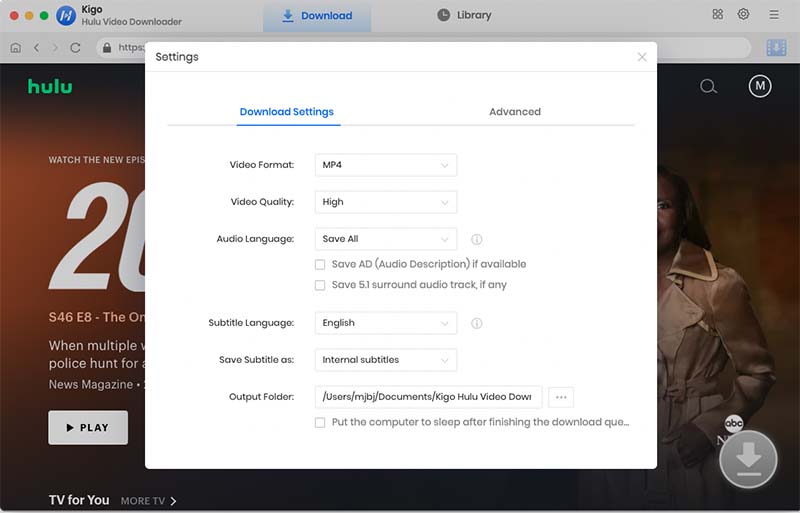The width and height of the screenshot is (800, 513).
Task: Show Audio Language info icon
Action: point(477,239)
